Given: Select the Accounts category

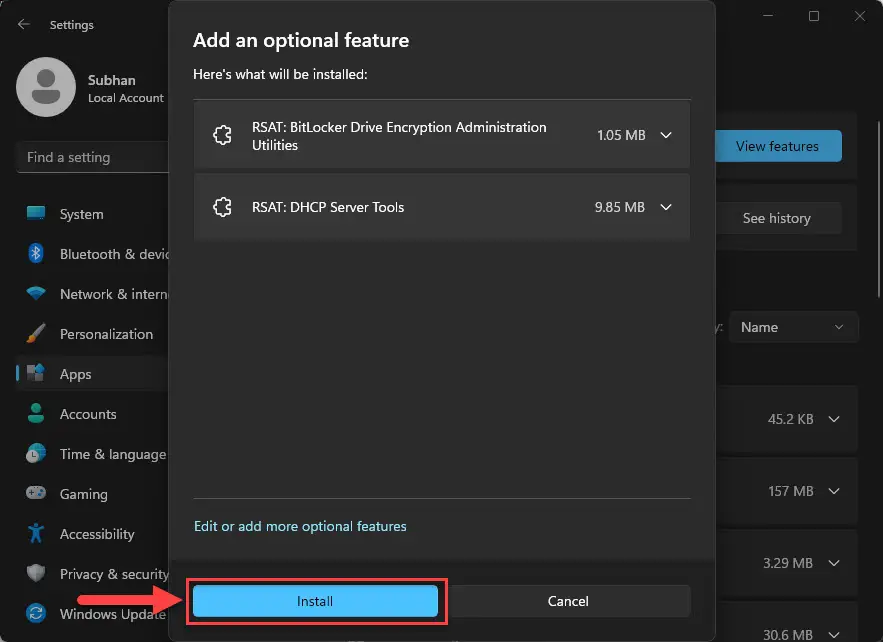Looking at the screenshot, I should coord(92,414).
